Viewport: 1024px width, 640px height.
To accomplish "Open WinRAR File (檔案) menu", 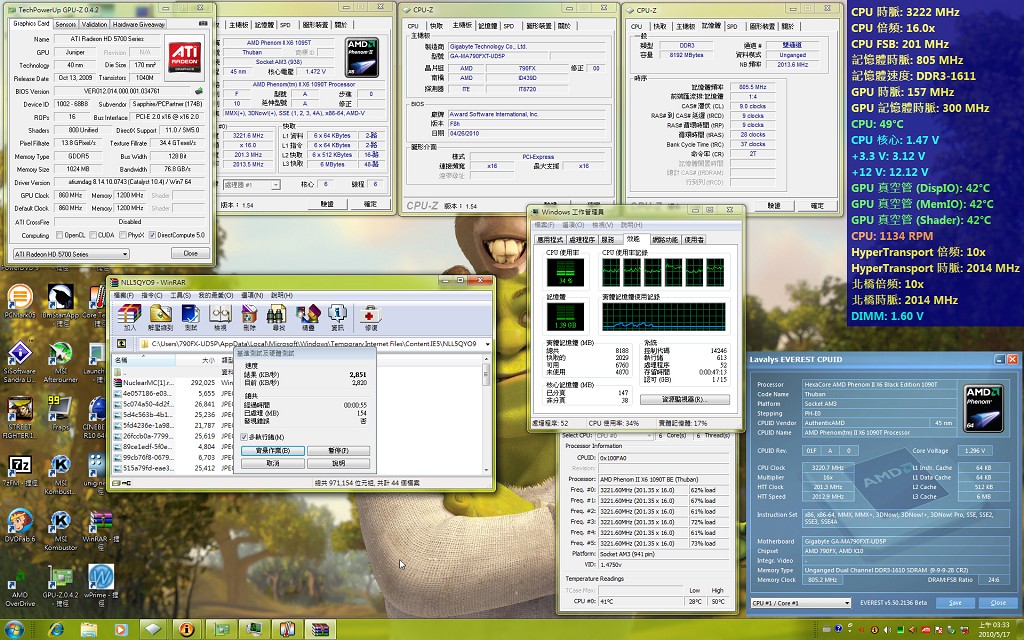I will pos(123,295).
